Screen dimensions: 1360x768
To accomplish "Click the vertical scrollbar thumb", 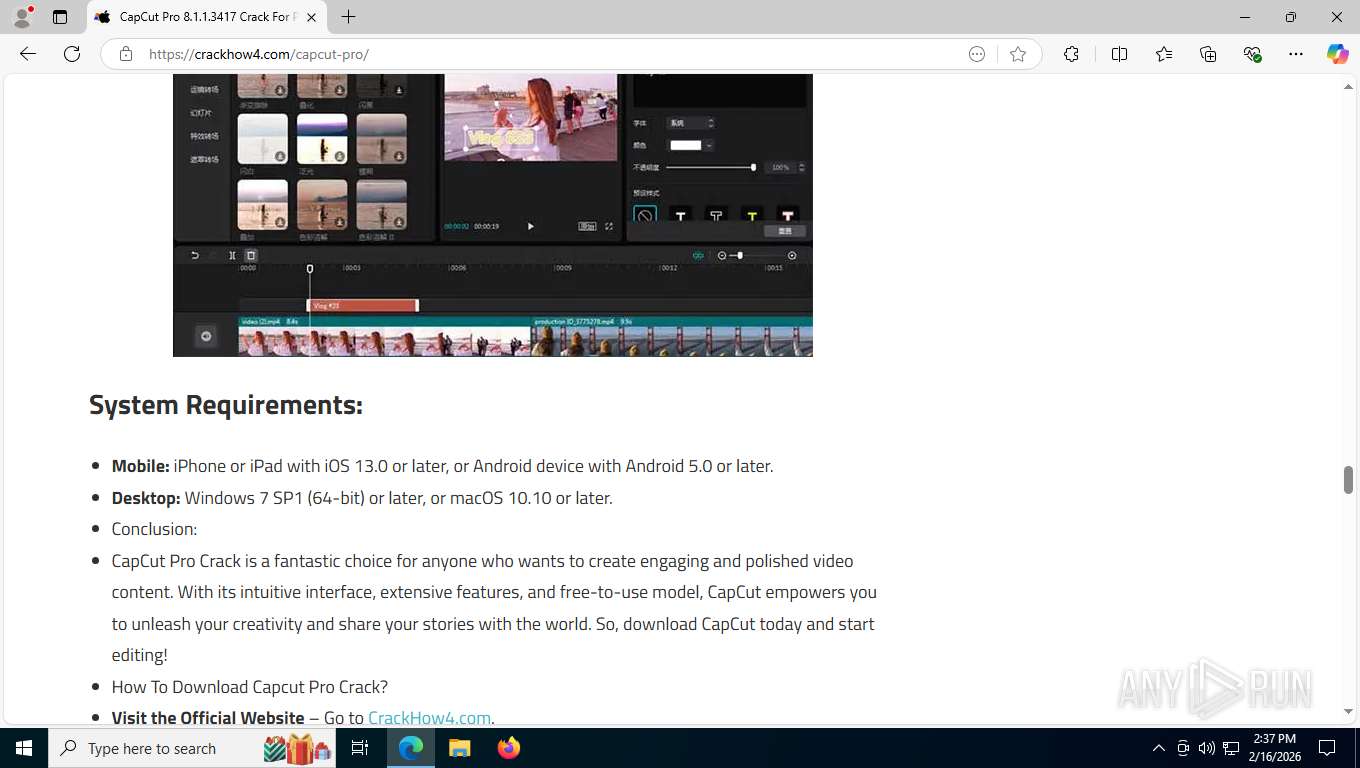I will [x=1348, y=479].
